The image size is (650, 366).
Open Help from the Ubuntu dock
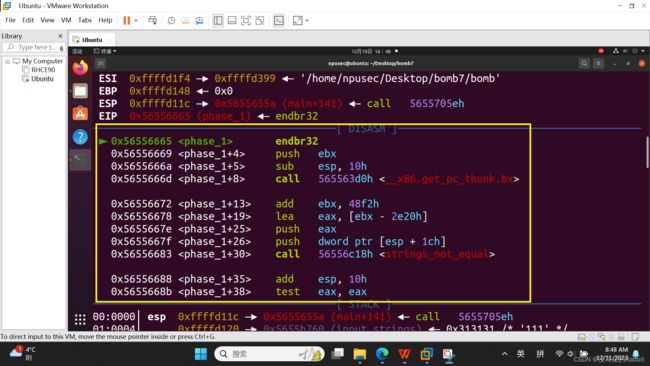(80, 136)
